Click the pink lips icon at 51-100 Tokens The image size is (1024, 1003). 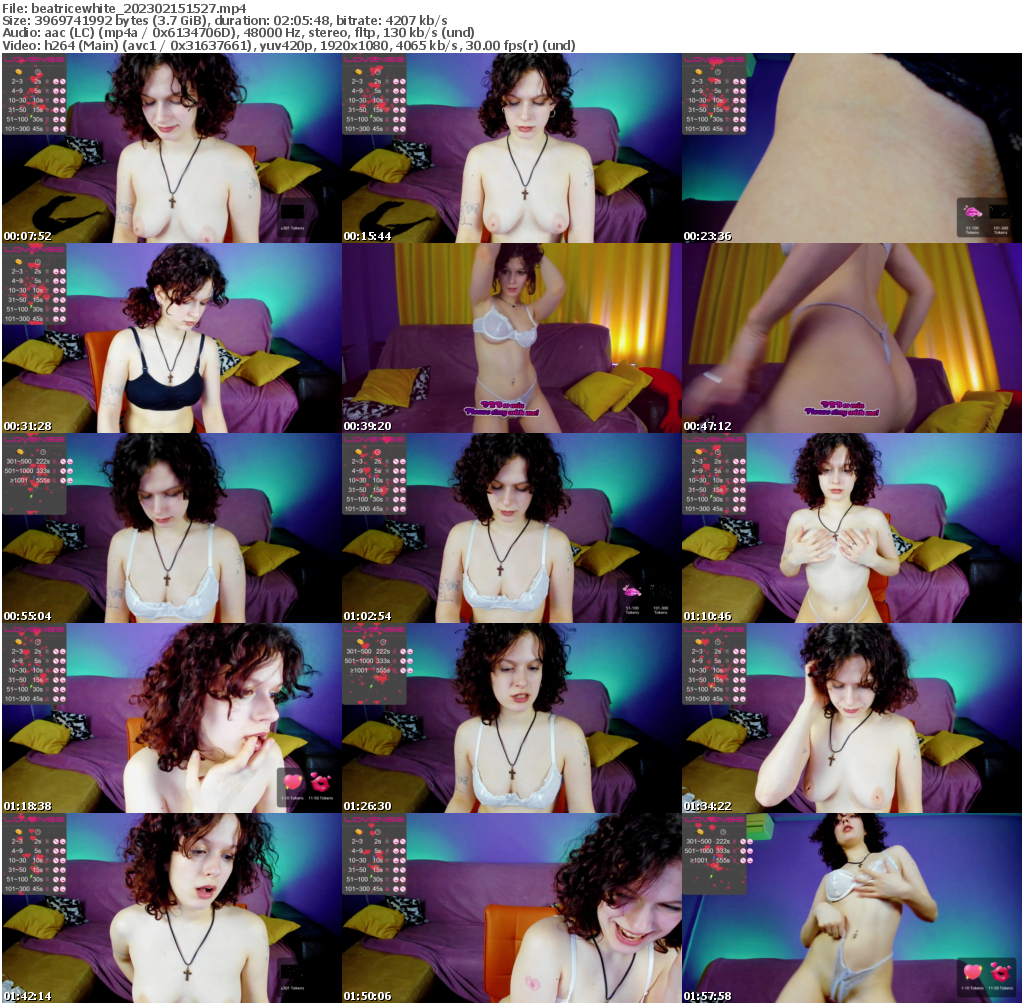point(972,212)
